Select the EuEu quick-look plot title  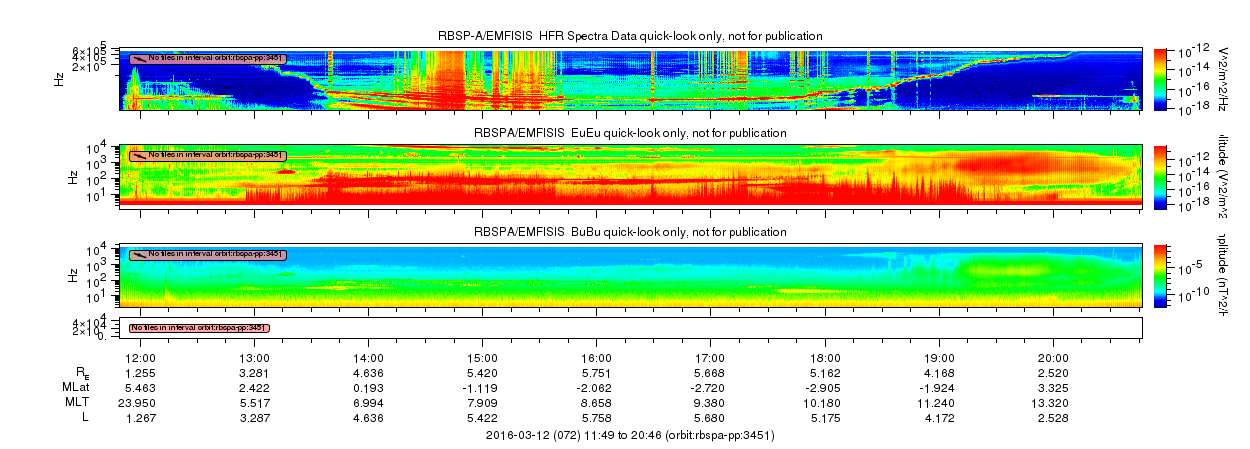[x=630, y=133]
